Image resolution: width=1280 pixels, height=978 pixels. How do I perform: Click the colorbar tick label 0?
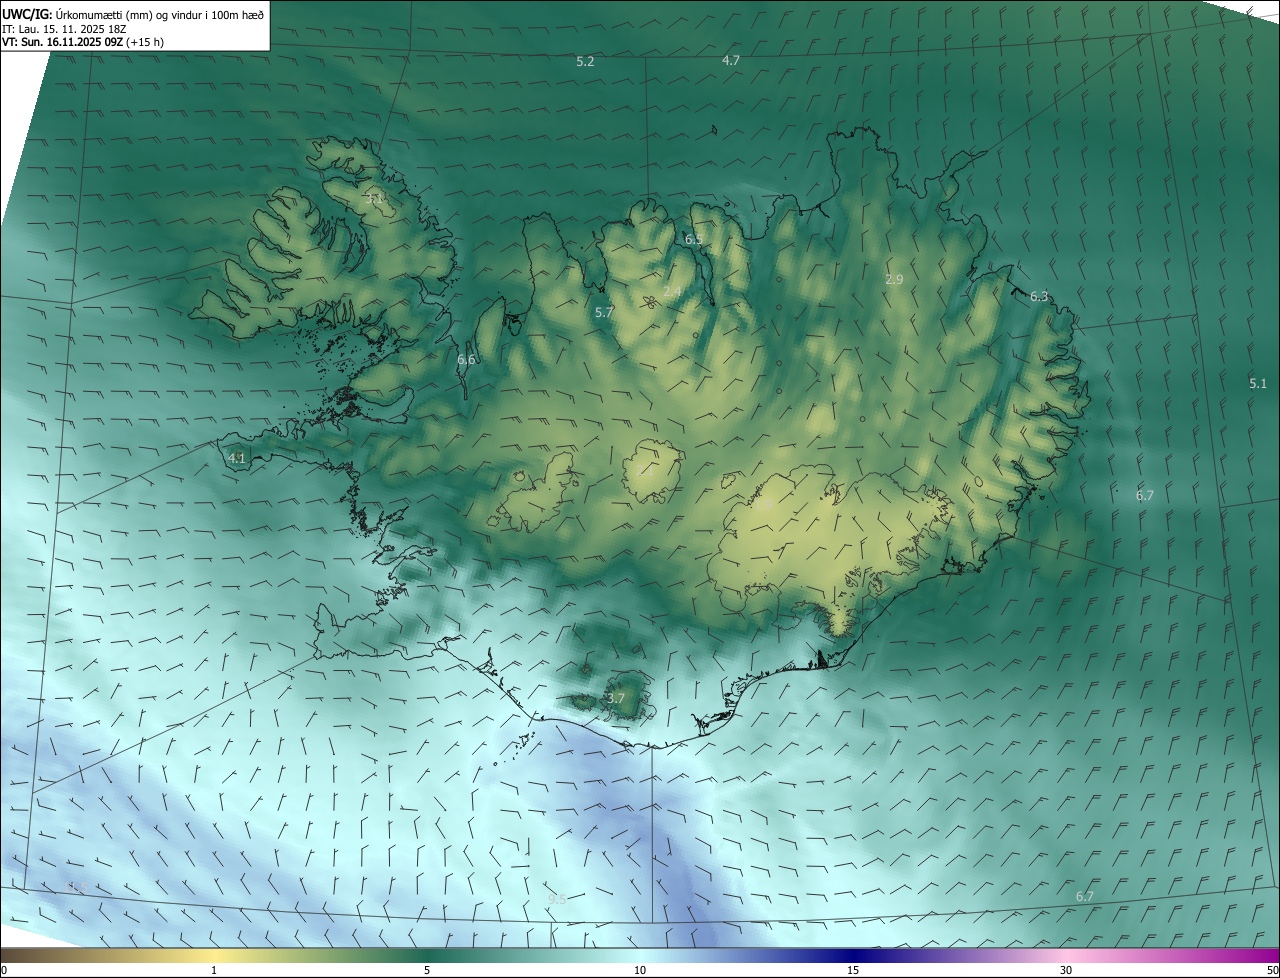pos(3,970)
